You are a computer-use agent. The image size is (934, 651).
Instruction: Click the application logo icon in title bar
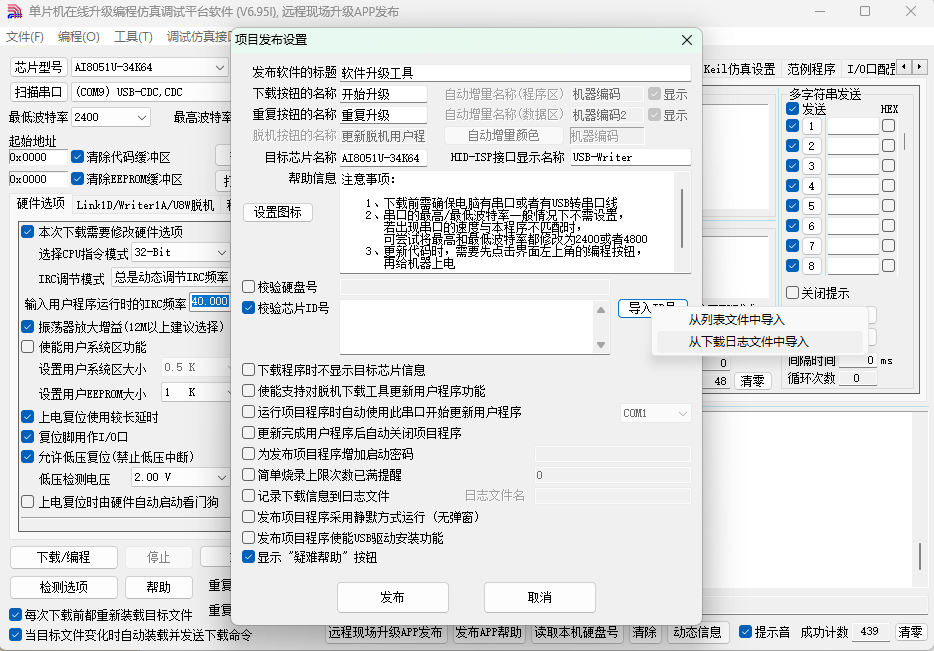(14, 11)
